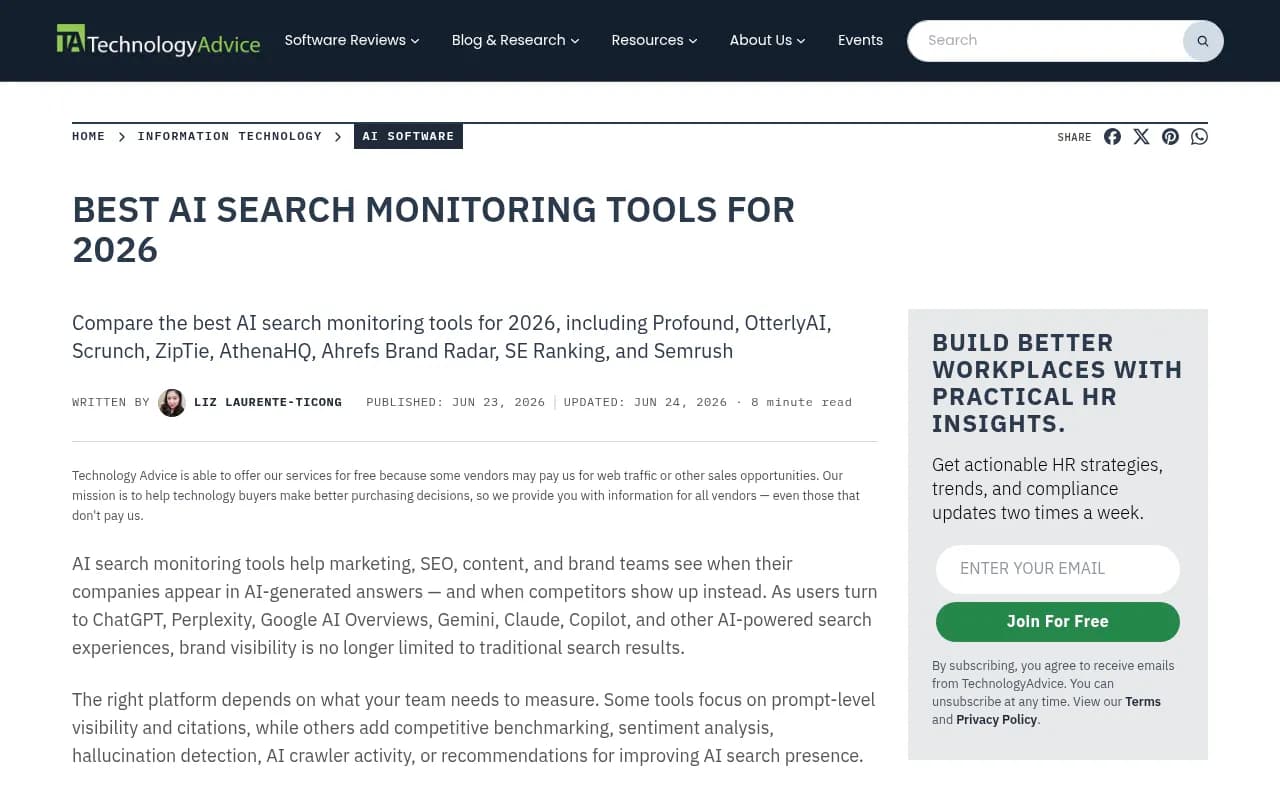The height and width of the screenshot is (800, 1280).
Task: Click the 'Share' label text
Action: click(x=1074, y=137)
